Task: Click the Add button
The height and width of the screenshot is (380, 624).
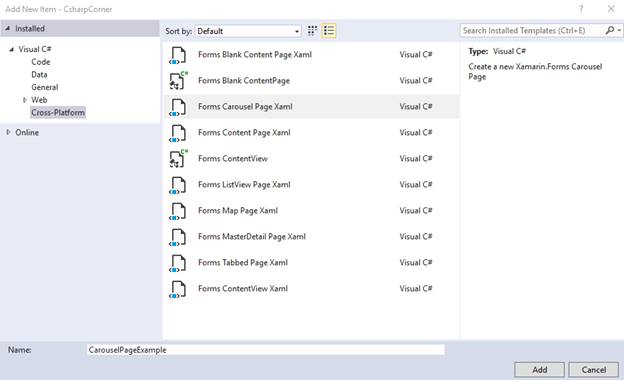Action: click(x=539, y=370)
